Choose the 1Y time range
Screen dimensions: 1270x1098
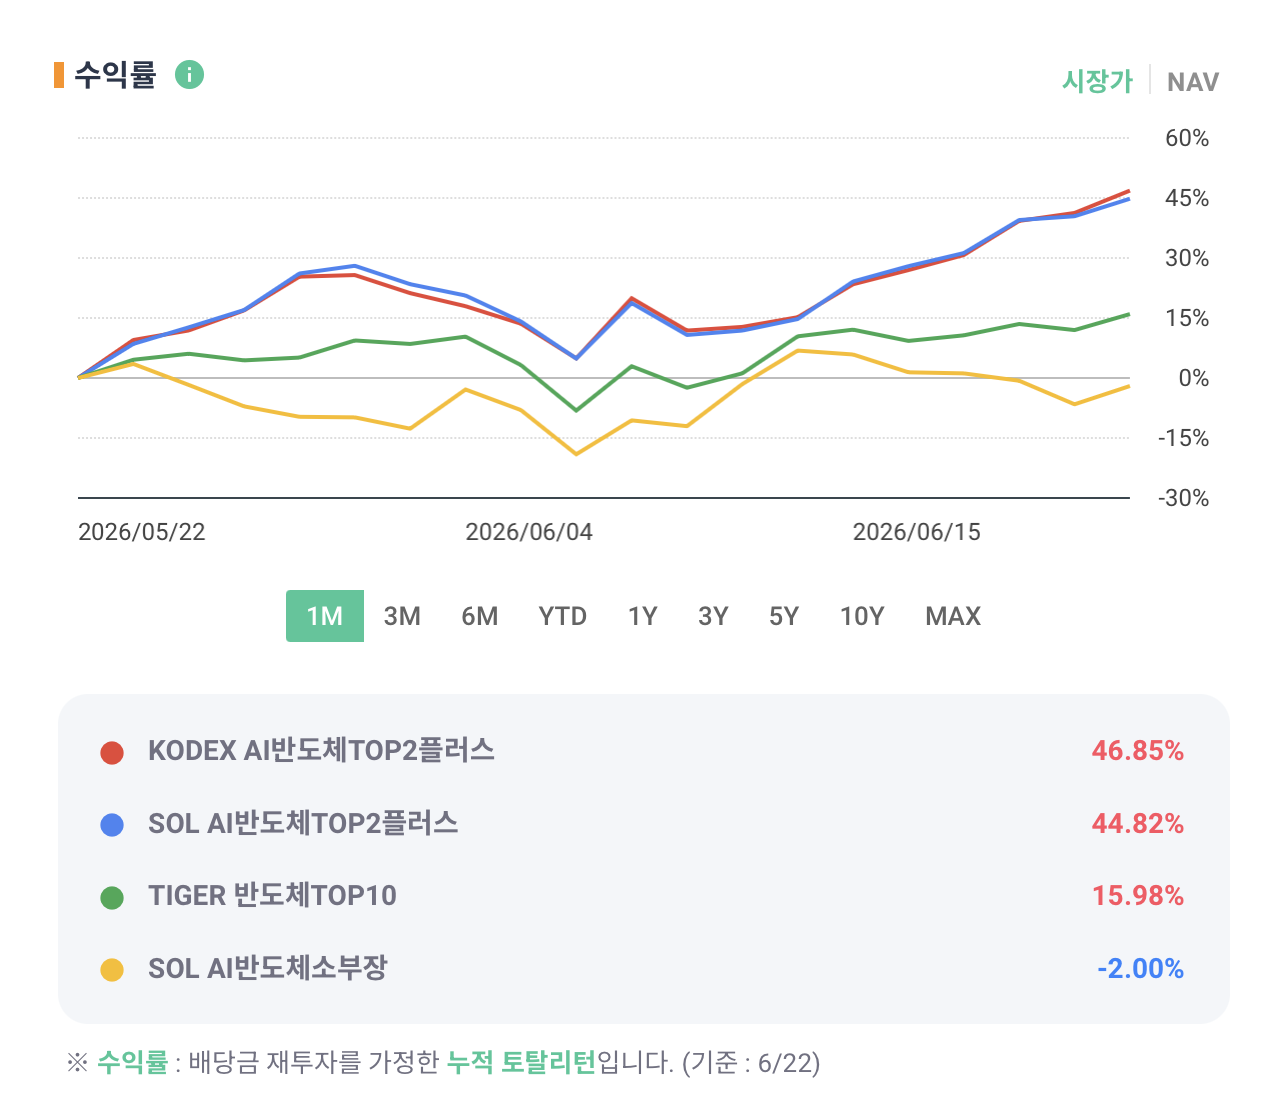643,616
